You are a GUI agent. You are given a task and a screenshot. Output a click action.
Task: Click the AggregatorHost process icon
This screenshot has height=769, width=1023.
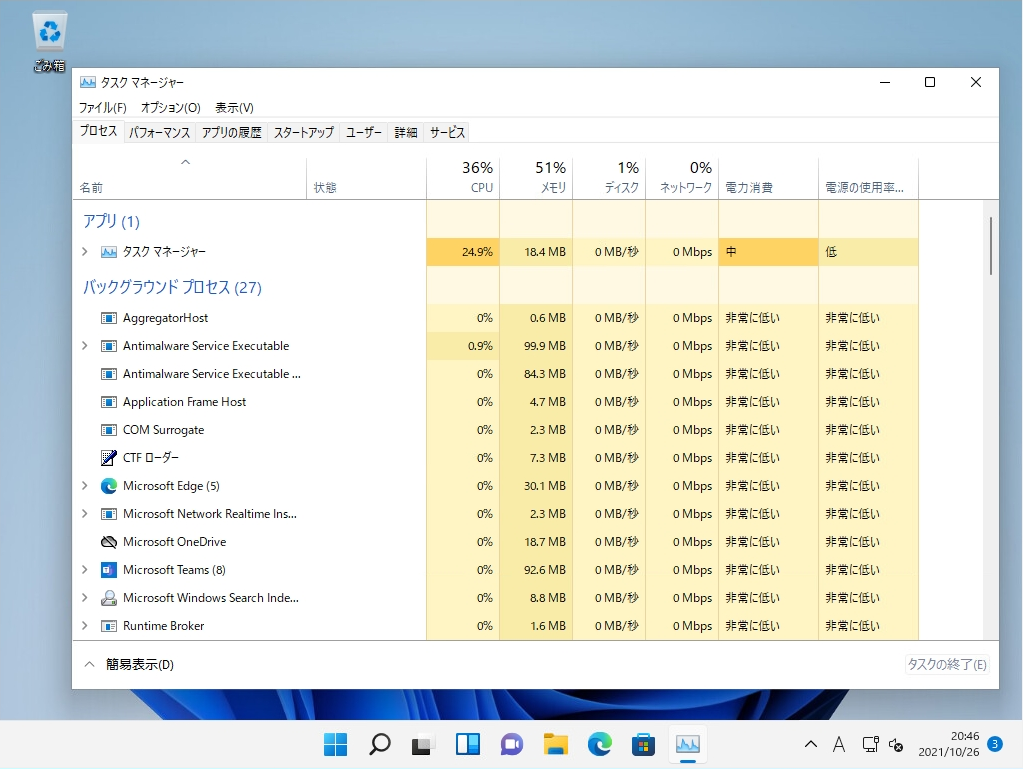(x=108, y=318)
